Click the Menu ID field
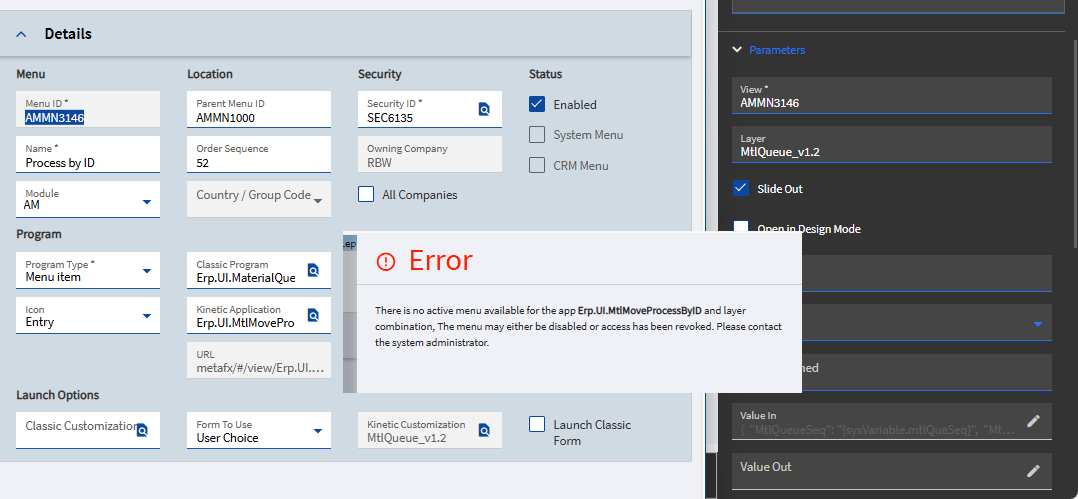 point(88,109)
